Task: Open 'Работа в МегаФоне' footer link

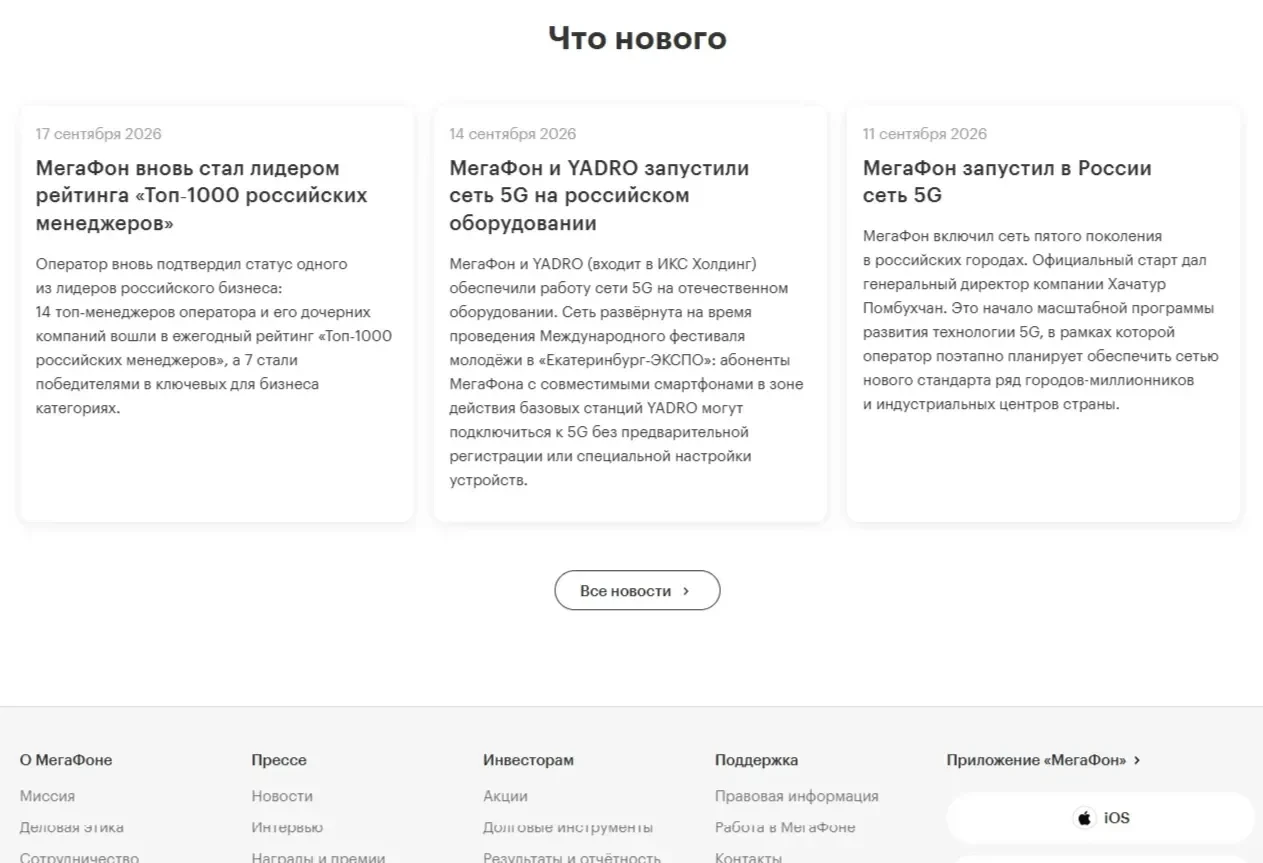Action: pyautogui.click(x=785, y=827)
